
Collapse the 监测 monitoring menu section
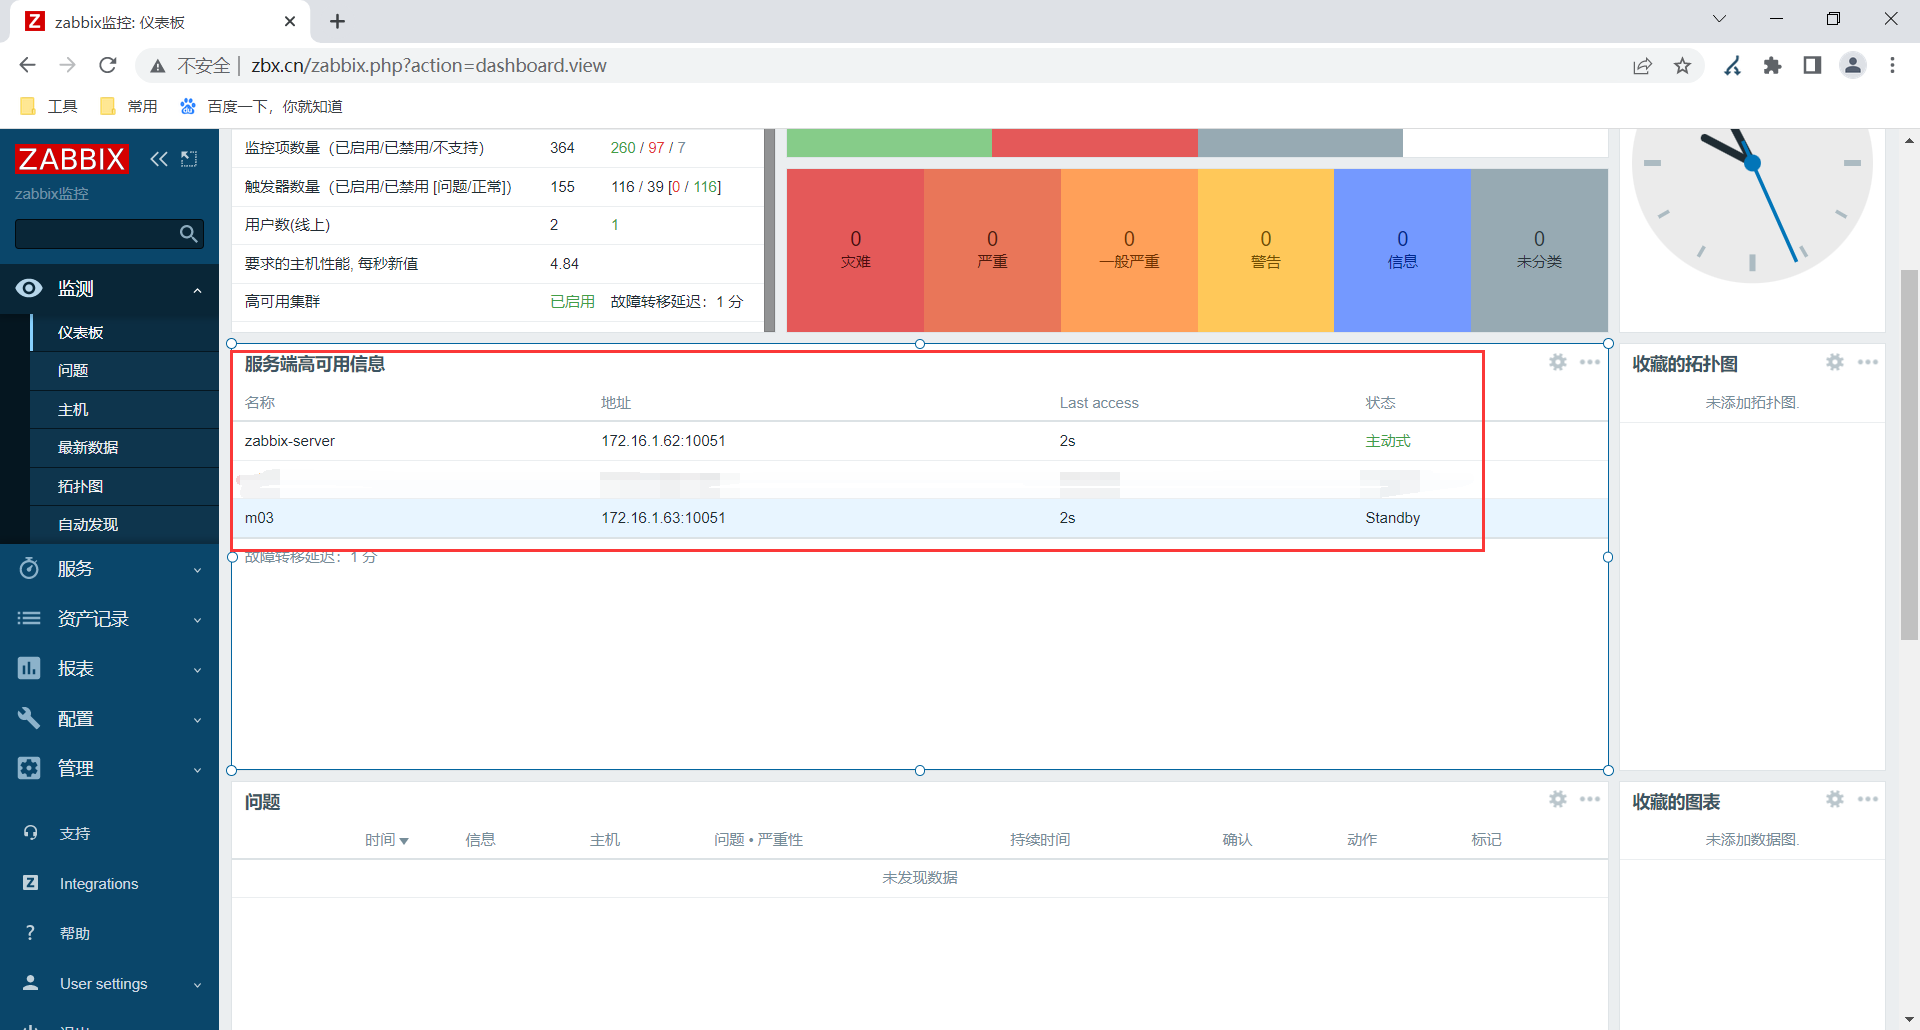110,289
